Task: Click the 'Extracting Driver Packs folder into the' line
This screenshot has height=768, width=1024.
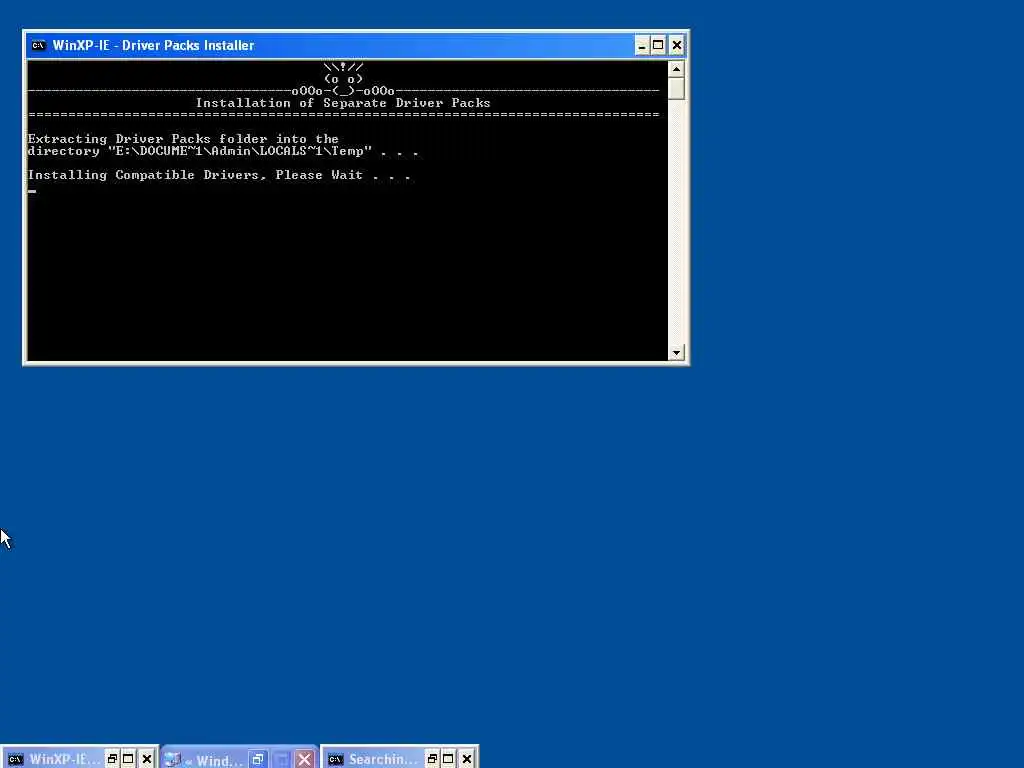Action: pos(183,138)
